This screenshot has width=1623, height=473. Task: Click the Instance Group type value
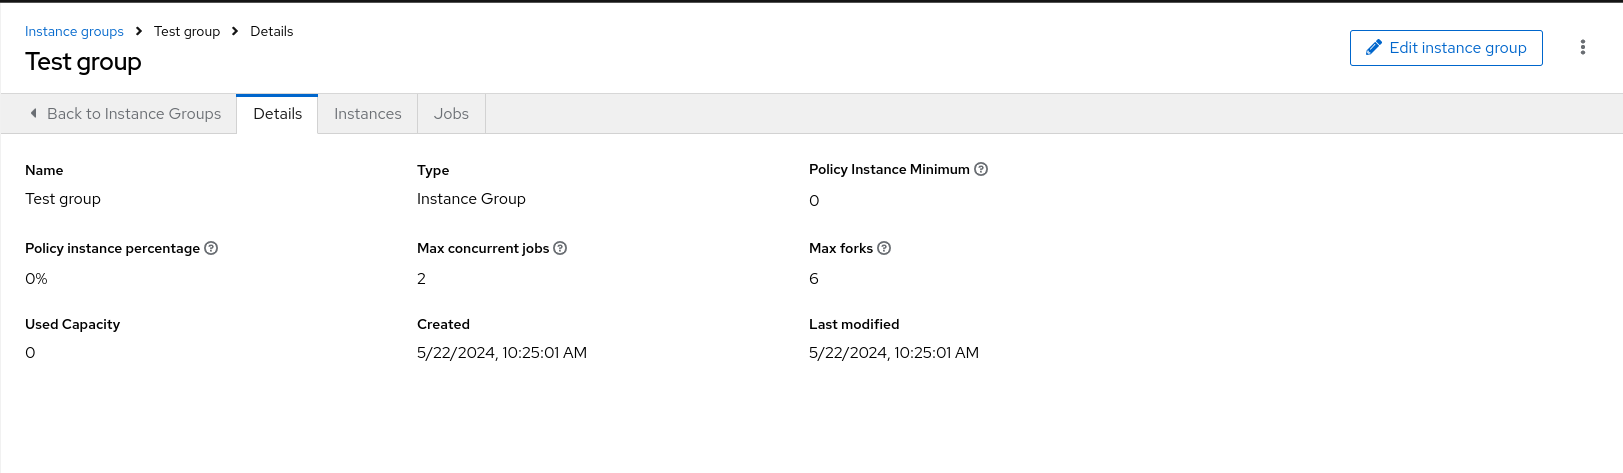471,199
